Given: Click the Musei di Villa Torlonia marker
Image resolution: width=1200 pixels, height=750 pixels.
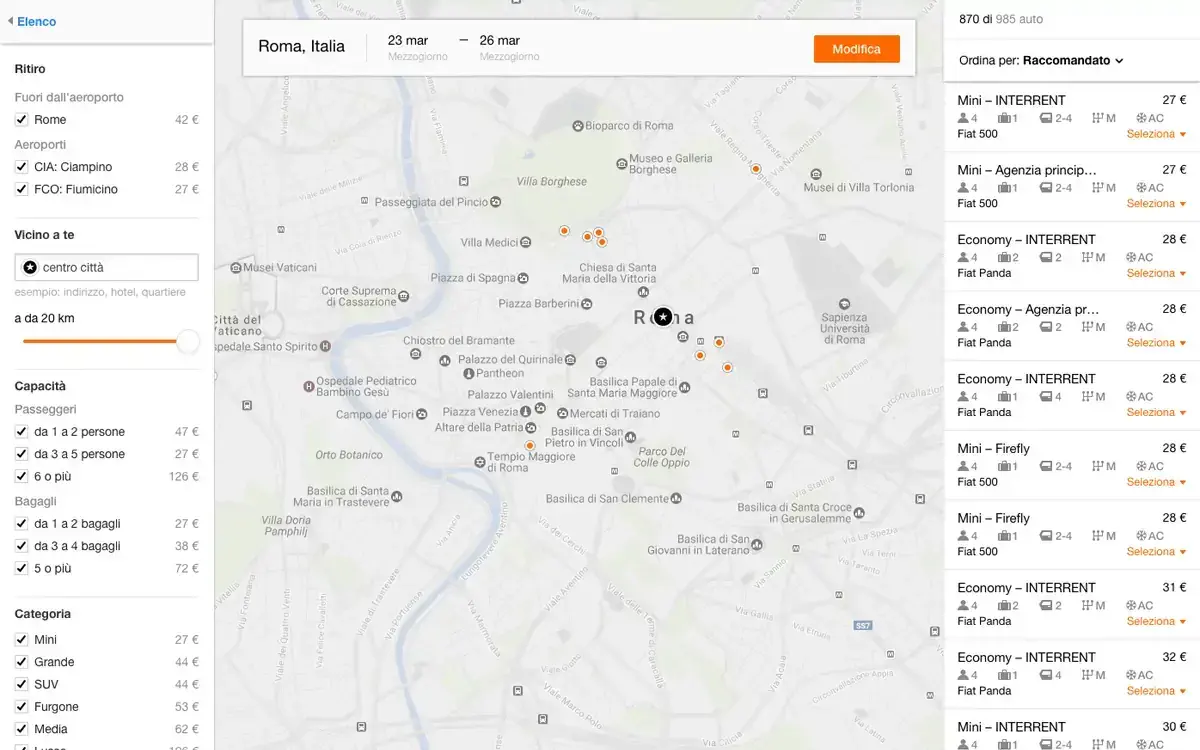Looking at the screenshot, I should click(817, 173).
